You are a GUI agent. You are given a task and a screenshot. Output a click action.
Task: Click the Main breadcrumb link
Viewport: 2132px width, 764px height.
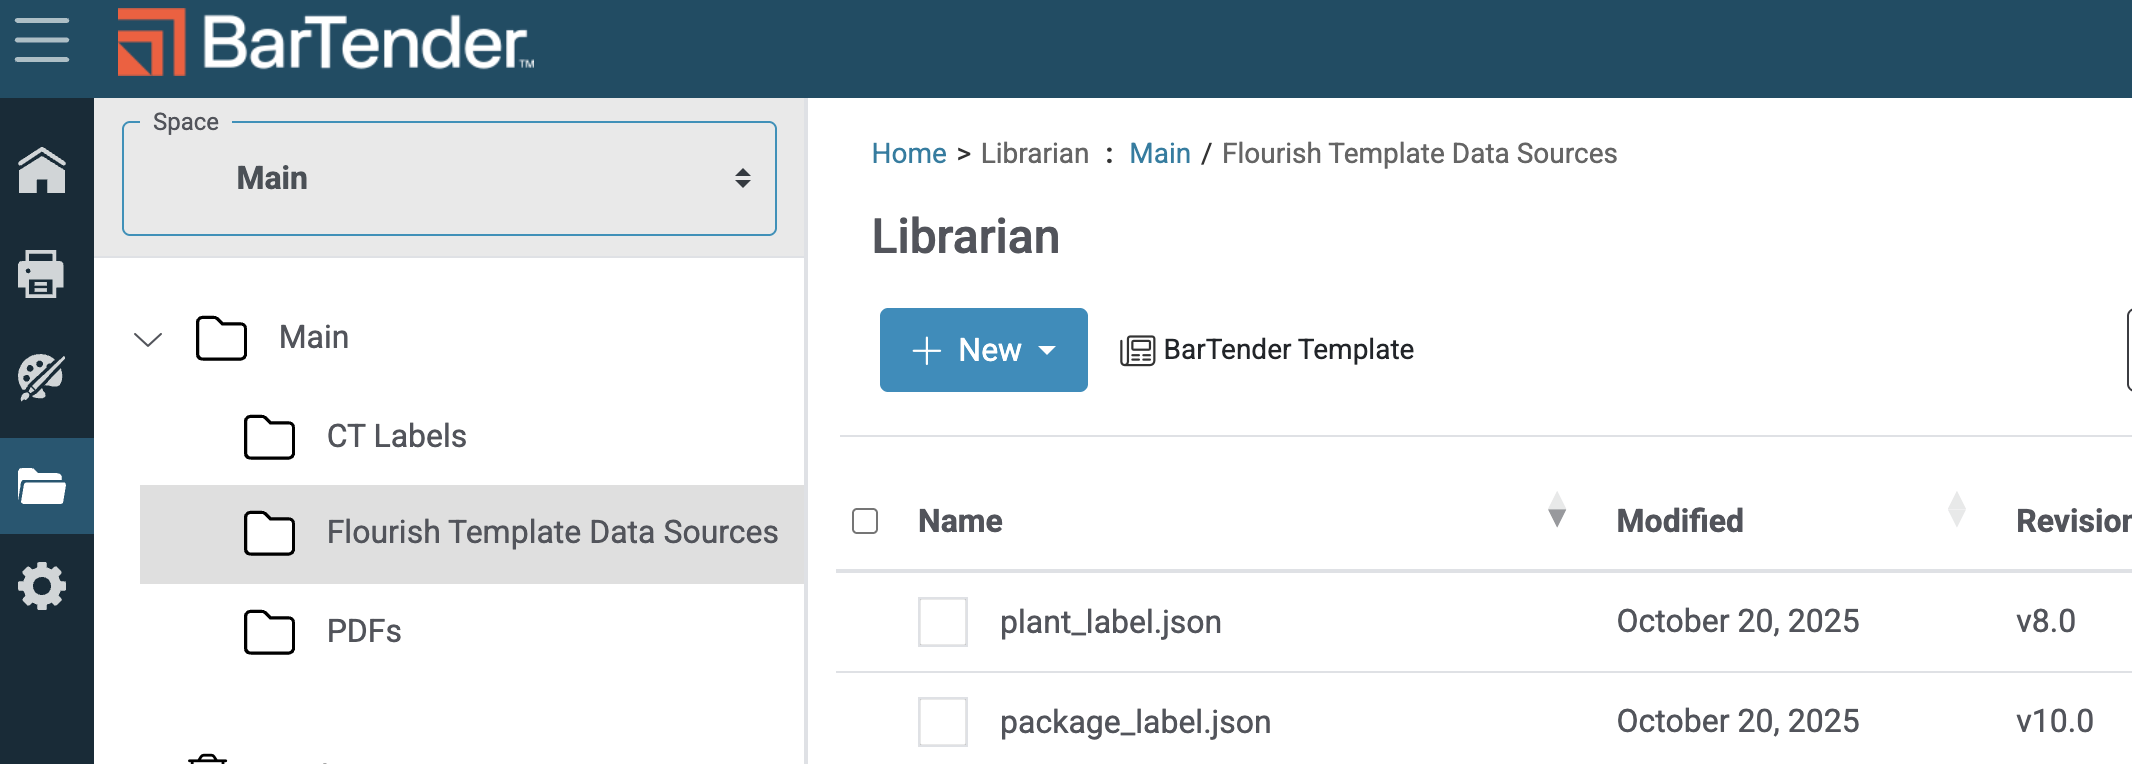click(x=1159, y=153)
